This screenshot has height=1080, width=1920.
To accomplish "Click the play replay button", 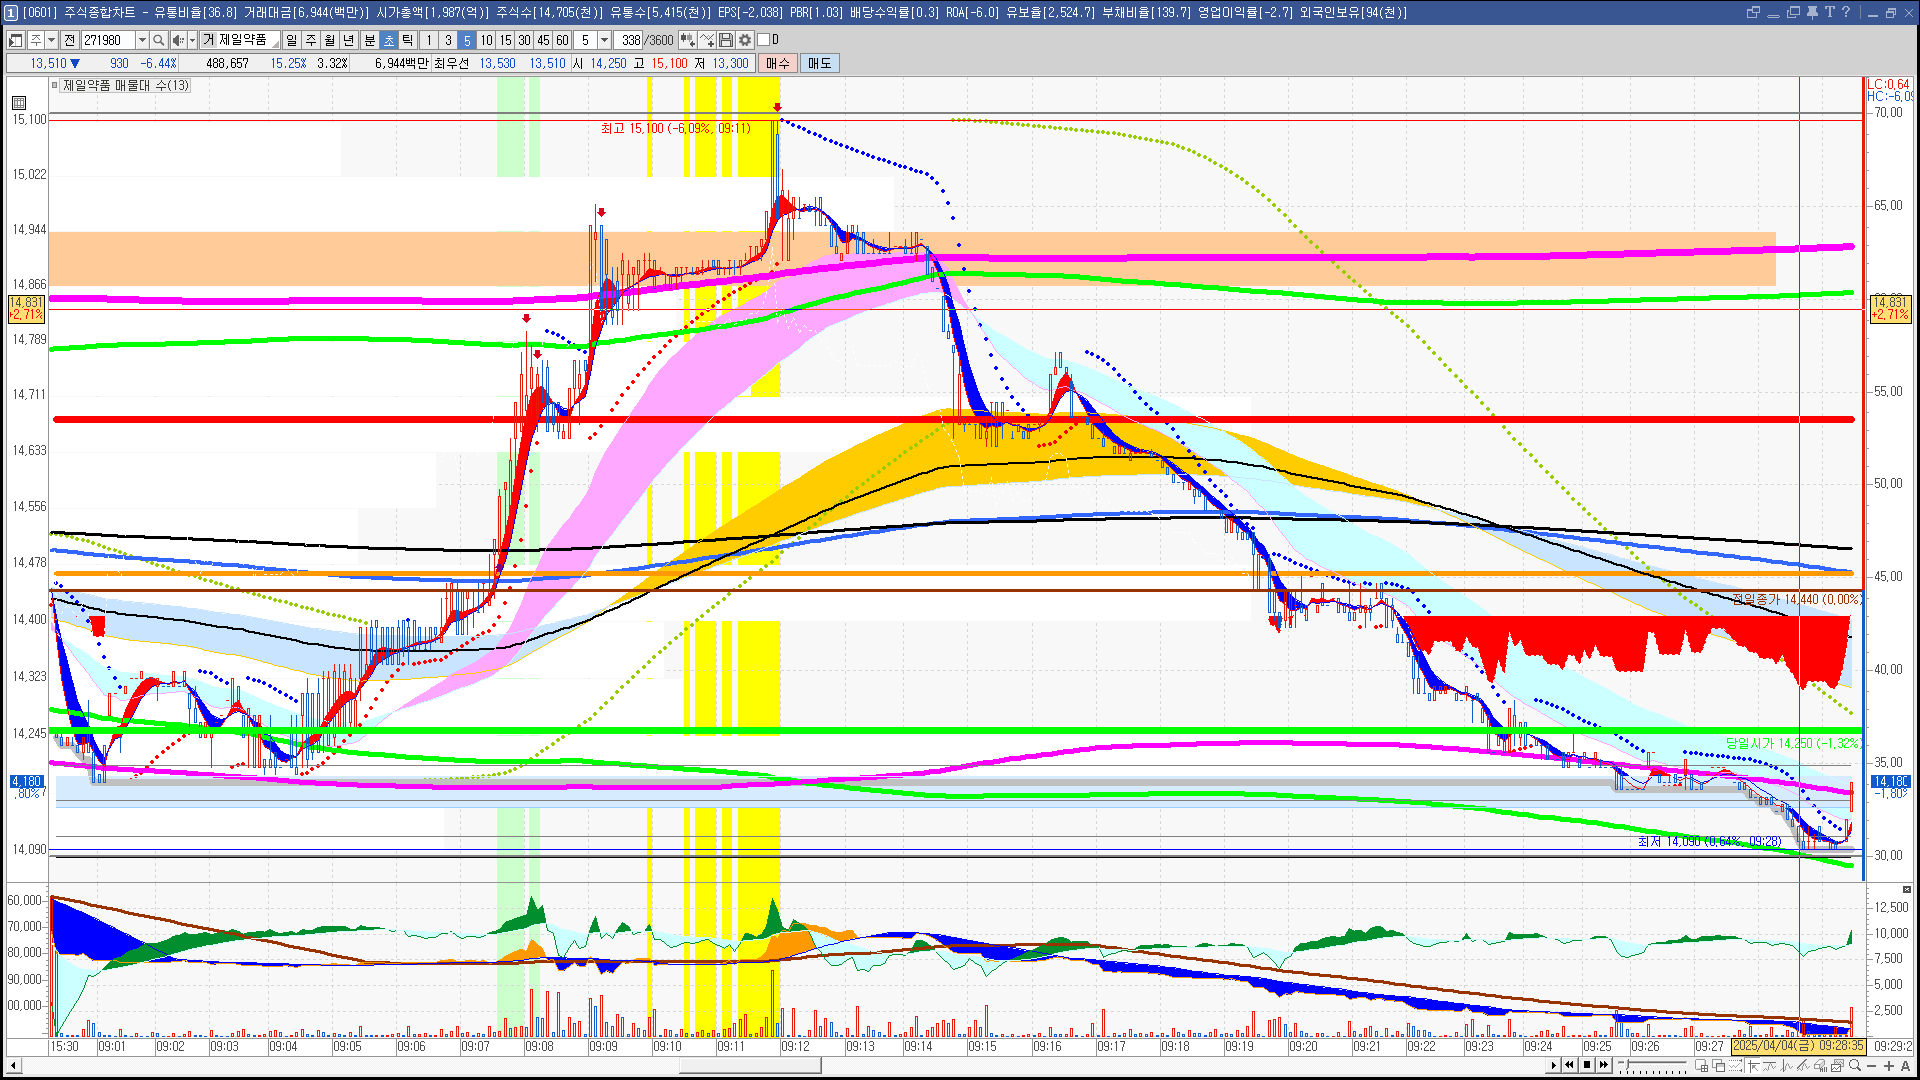I will (x=1553, y=1065).
